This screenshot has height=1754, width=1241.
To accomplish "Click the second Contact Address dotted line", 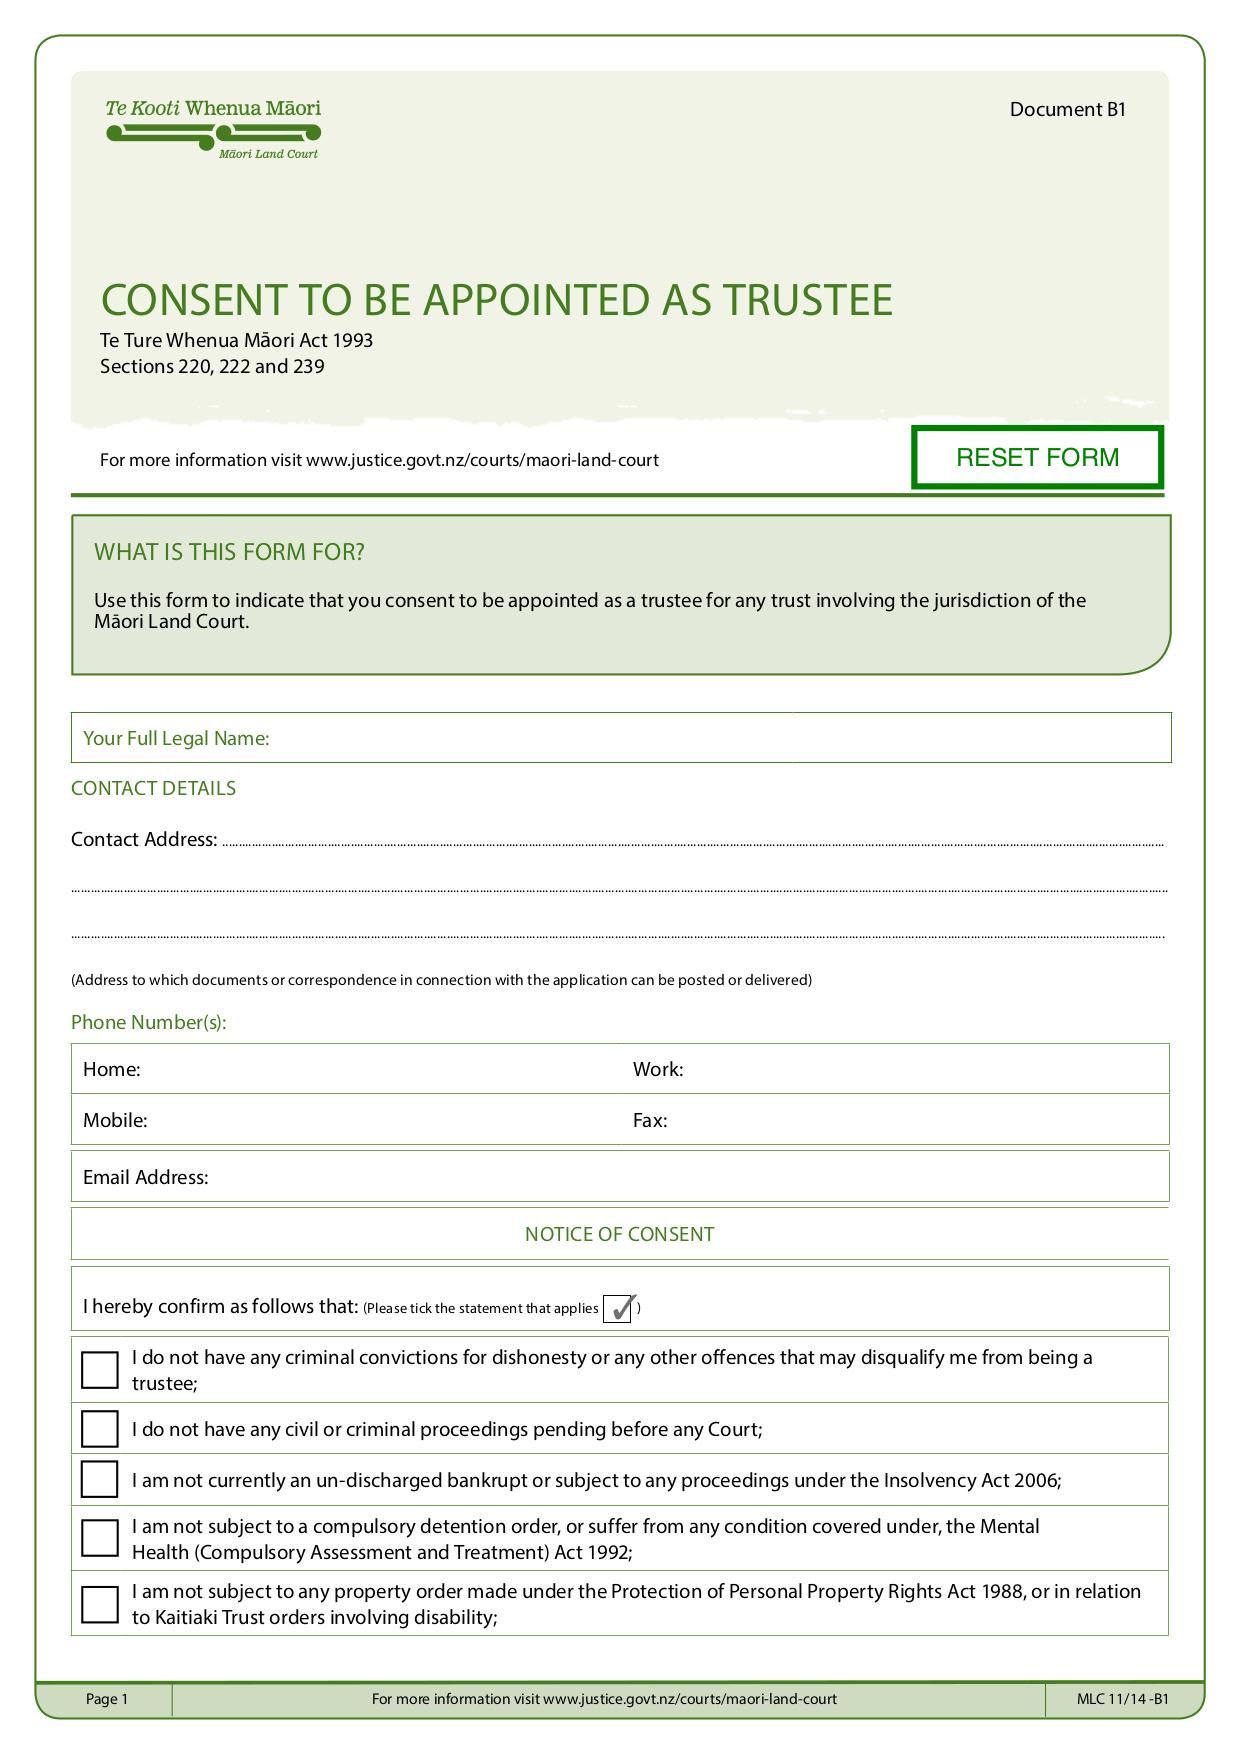I will pyautogui.click(x=619, y=884).
